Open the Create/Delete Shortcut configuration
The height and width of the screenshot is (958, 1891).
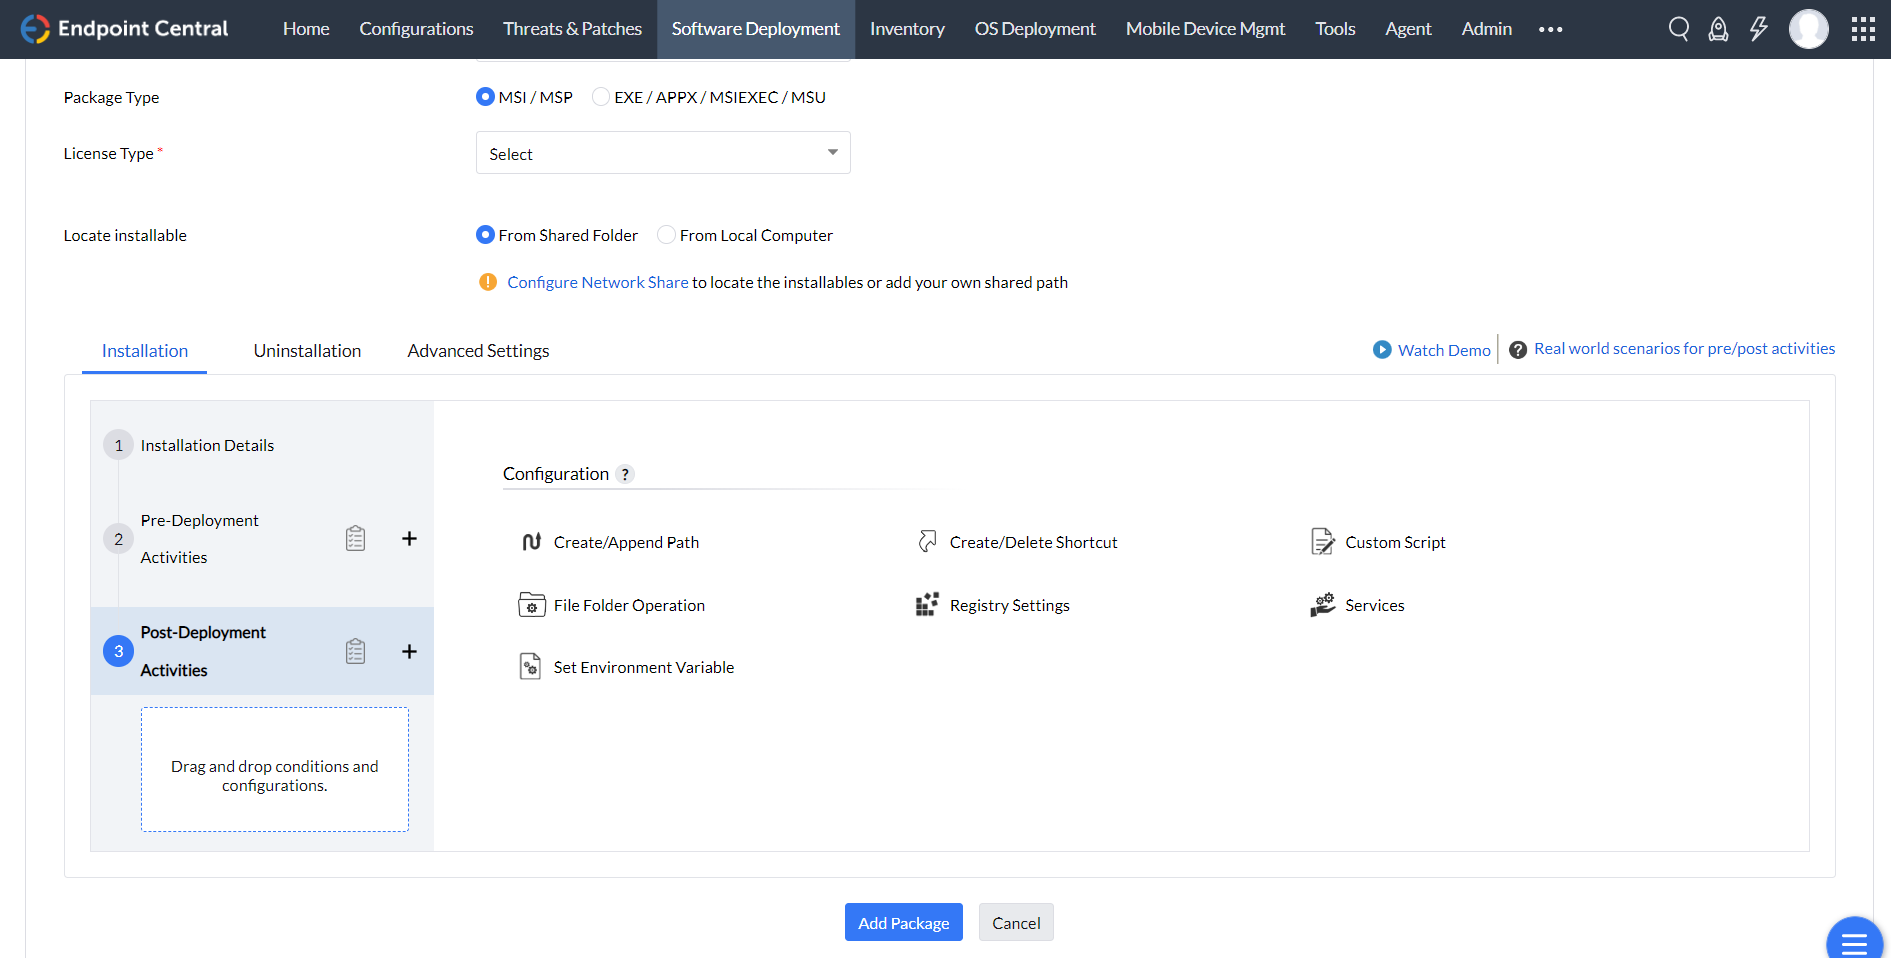928,541
